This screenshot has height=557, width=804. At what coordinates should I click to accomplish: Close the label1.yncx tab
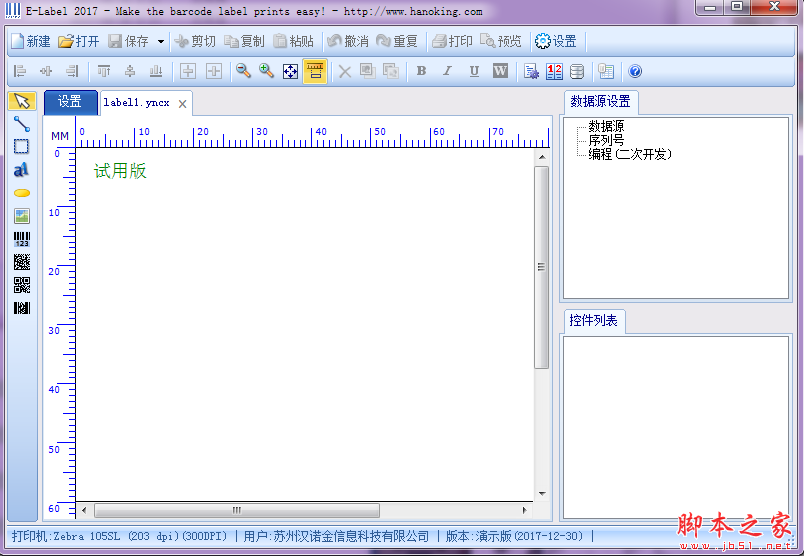click(x=182, y=104)
